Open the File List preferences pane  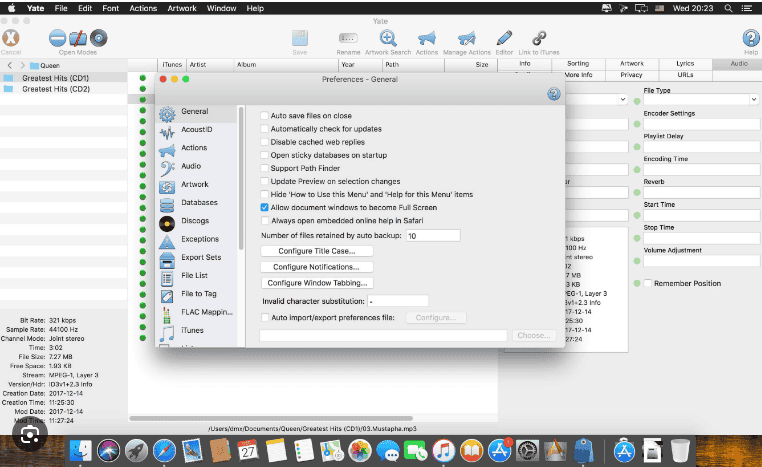point(197,276)
